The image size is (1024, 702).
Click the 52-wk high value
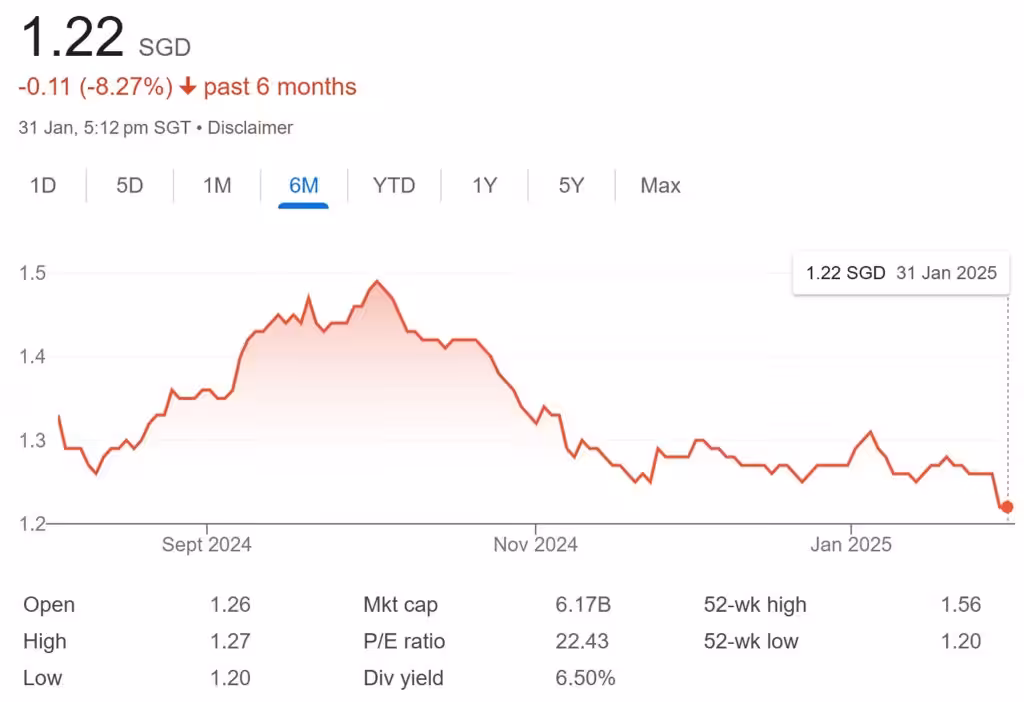(x=962, y=604)
